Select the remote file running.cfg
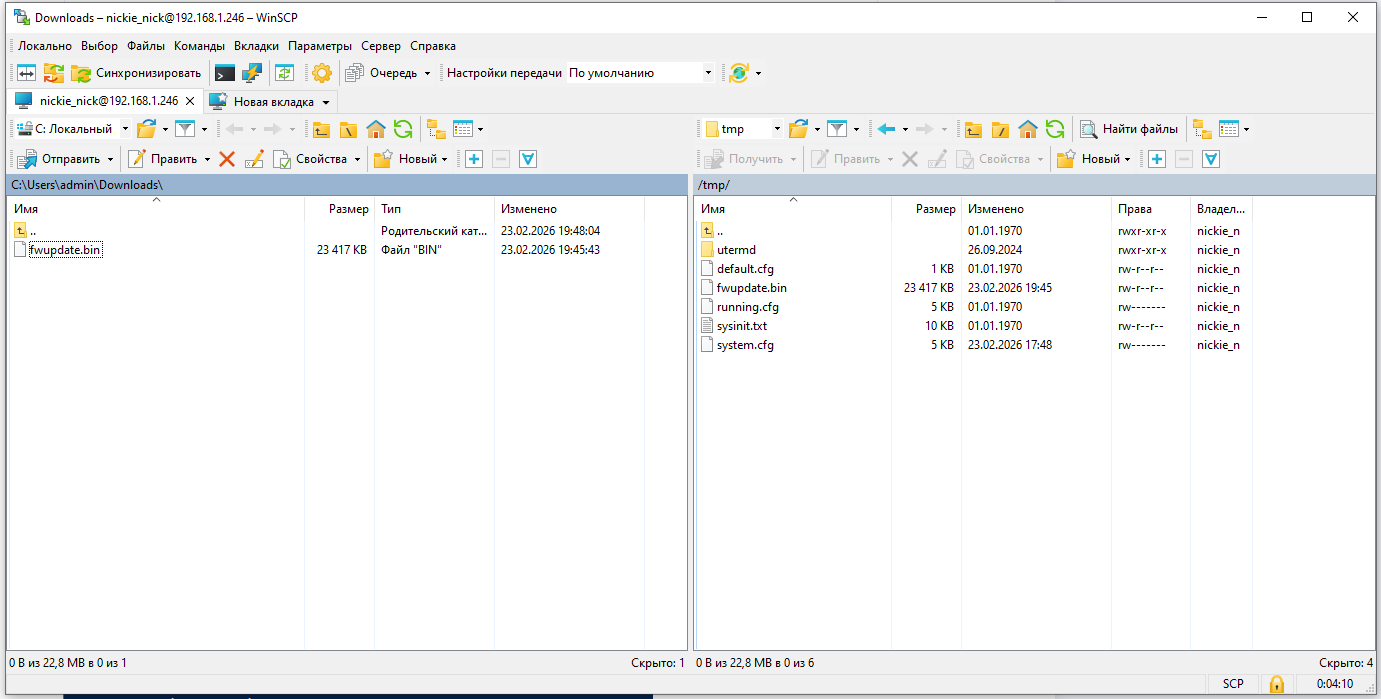This screenshot has width=1381, height=699. pos(741,307)
